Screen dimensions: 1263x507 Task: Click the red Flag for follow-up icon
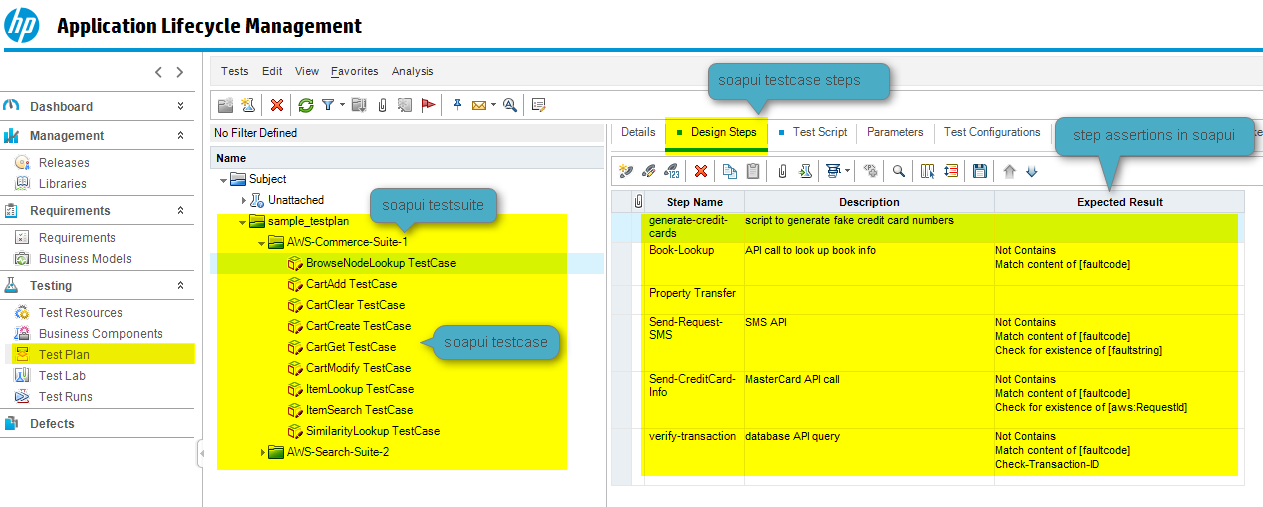tap(429, 104)
